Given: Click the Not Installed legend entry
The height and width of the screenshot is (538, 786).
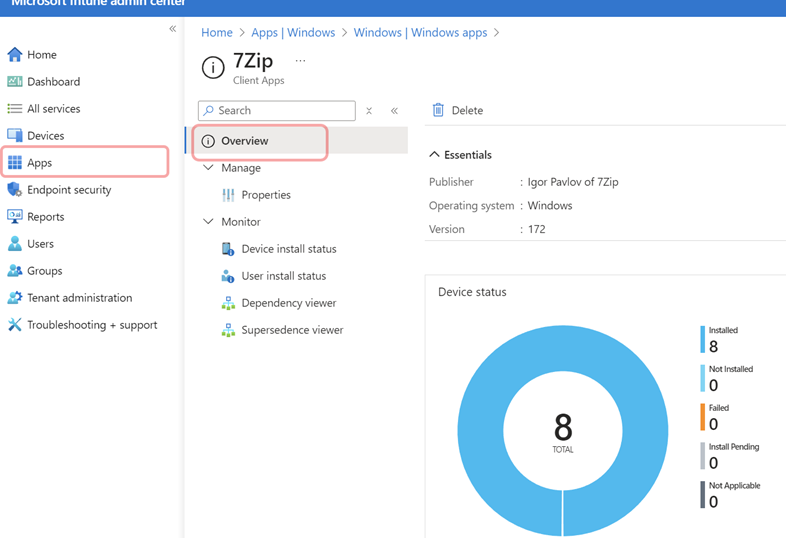Looking at the screenshot, I should [727, 378].
